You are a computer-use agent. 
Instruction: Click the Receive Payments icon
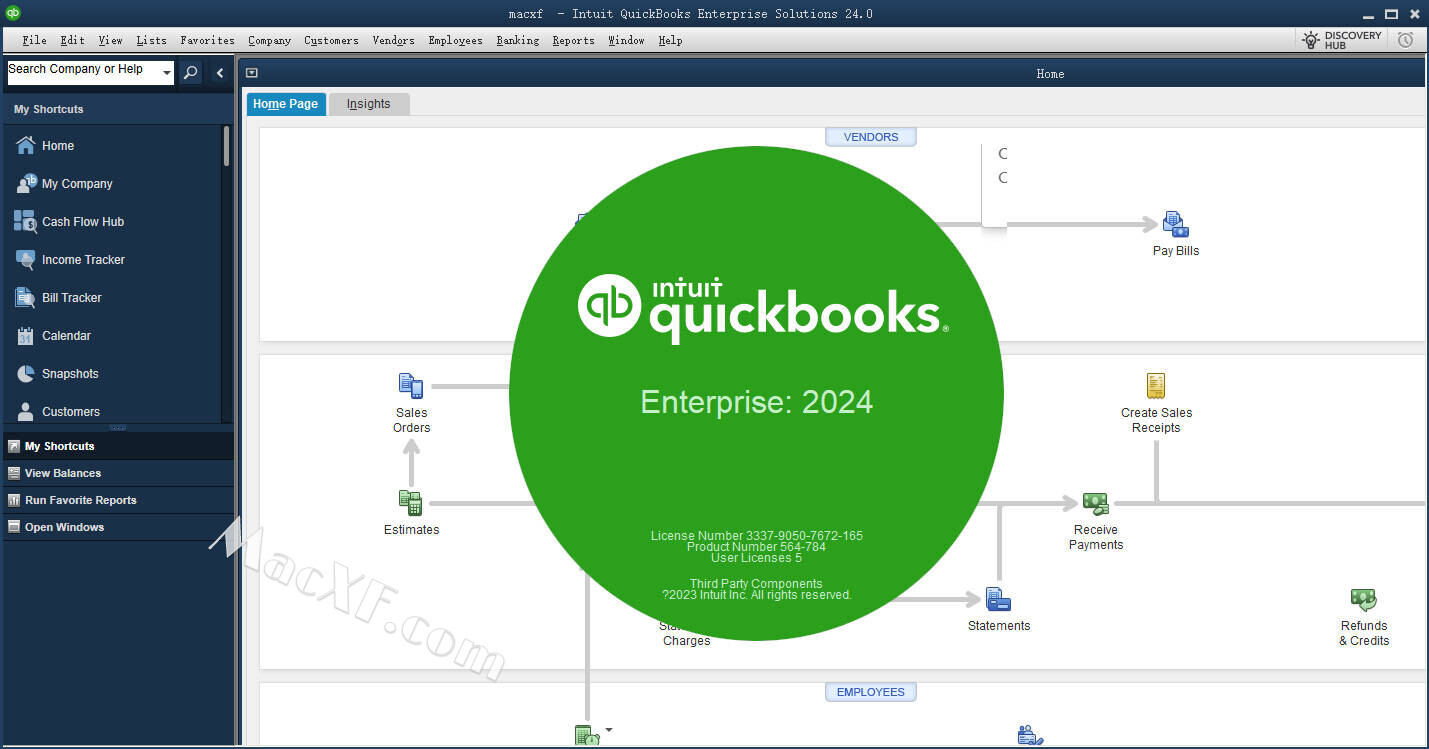pos(1095,504)
